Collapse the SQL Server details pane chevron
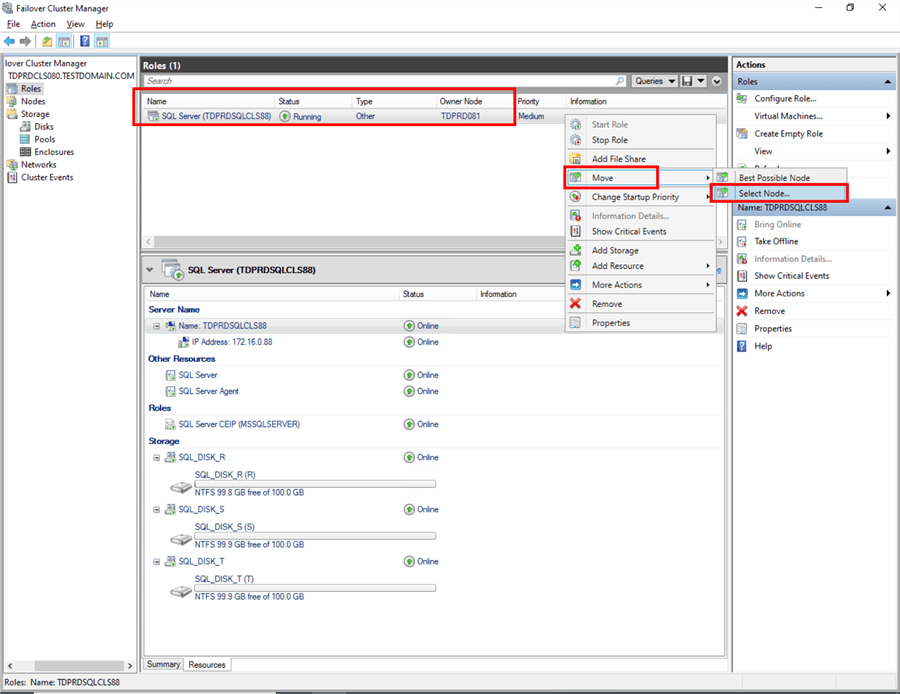 pyautogui.click(x=150, y=270)
